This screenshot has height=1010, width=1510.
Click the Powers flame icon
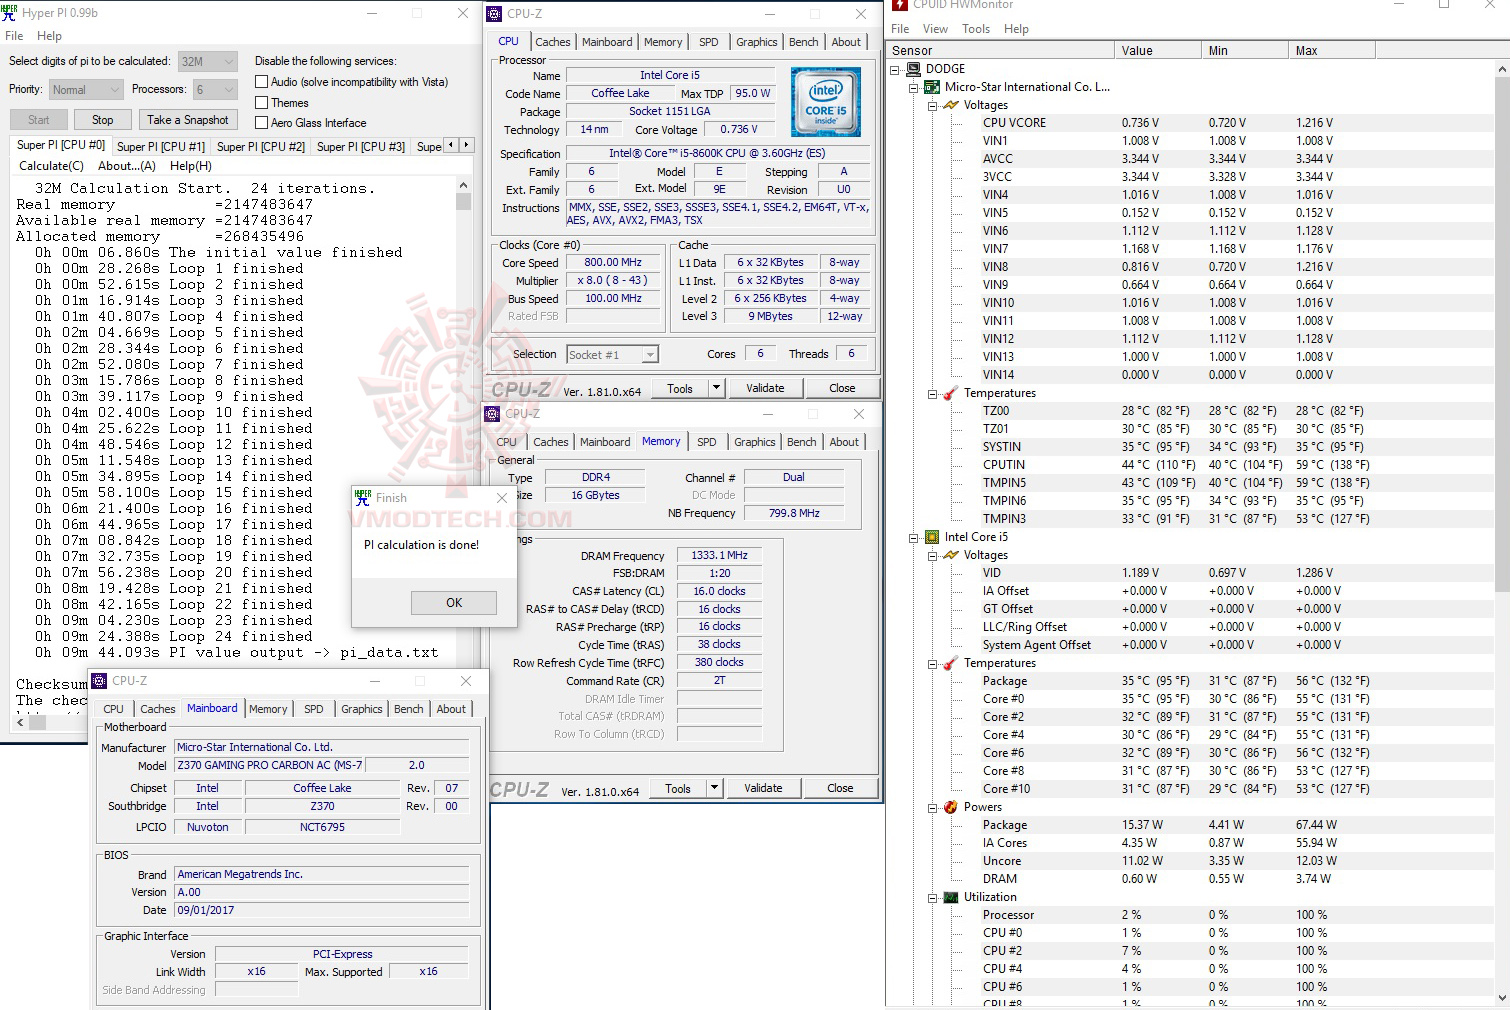951,807
